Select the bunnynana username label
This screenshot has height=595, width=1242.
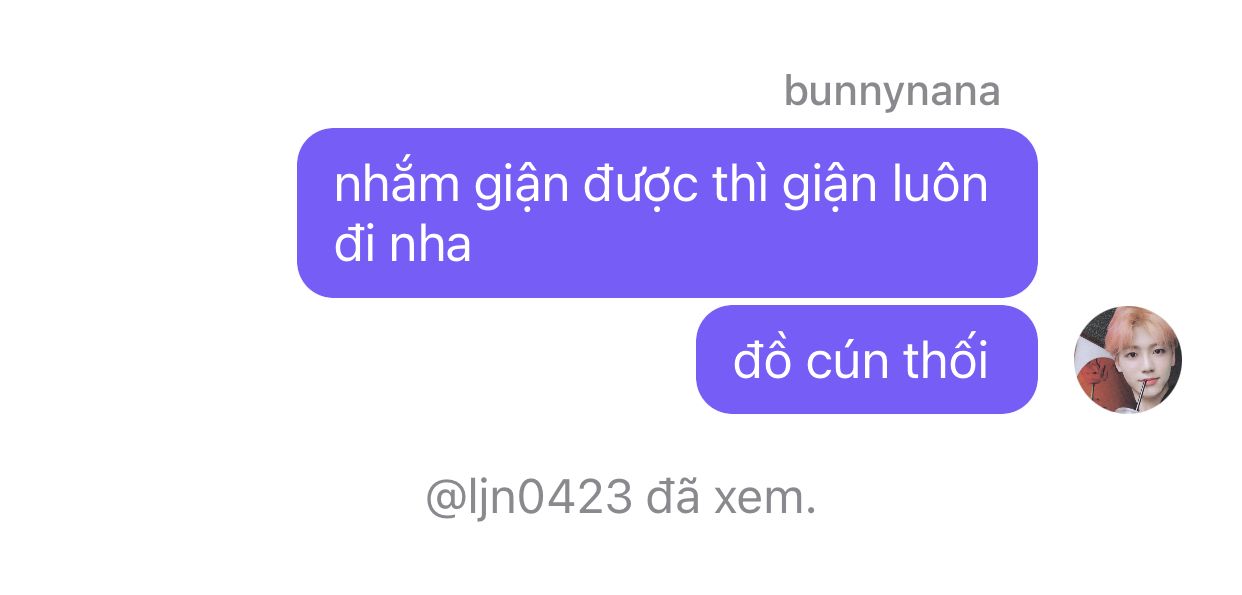[x=892, y=92]
